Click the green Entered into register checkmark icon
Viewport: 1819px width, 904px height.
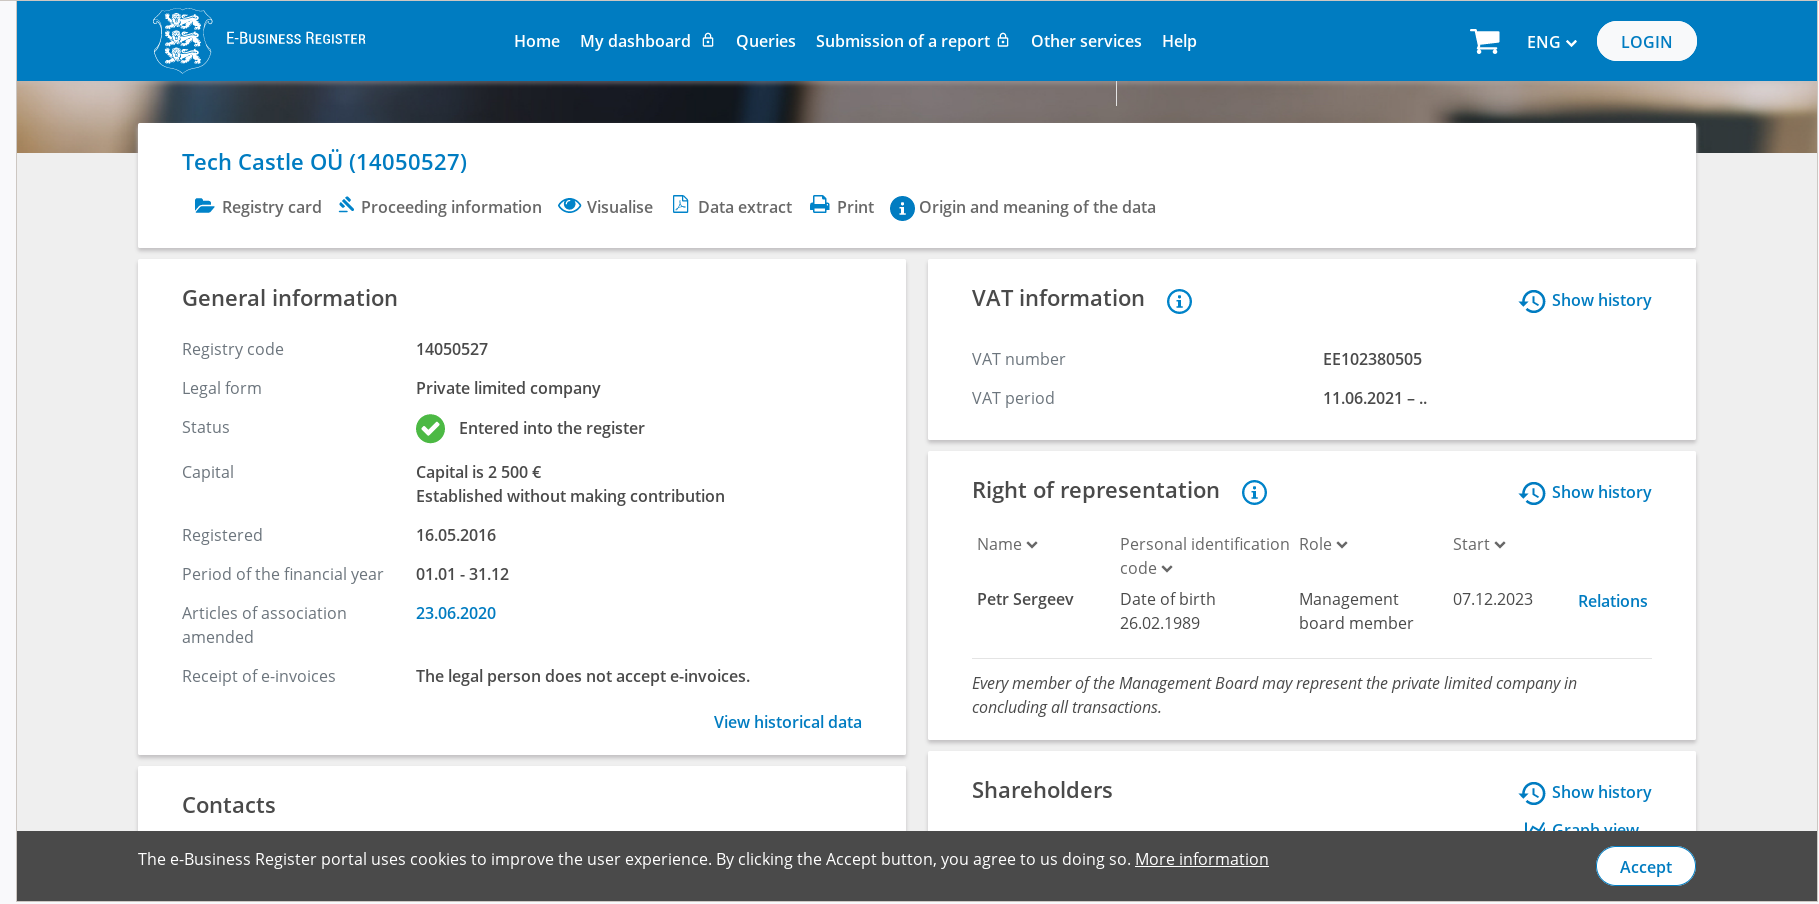click(430, 428)
